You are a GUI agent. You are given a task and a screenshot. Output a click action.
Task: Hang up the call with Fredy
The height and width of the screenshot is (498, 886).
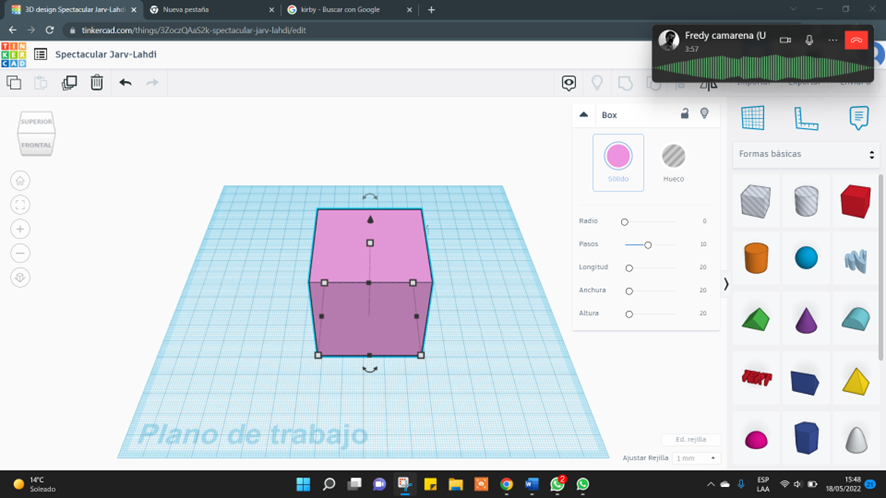(856, 40)
